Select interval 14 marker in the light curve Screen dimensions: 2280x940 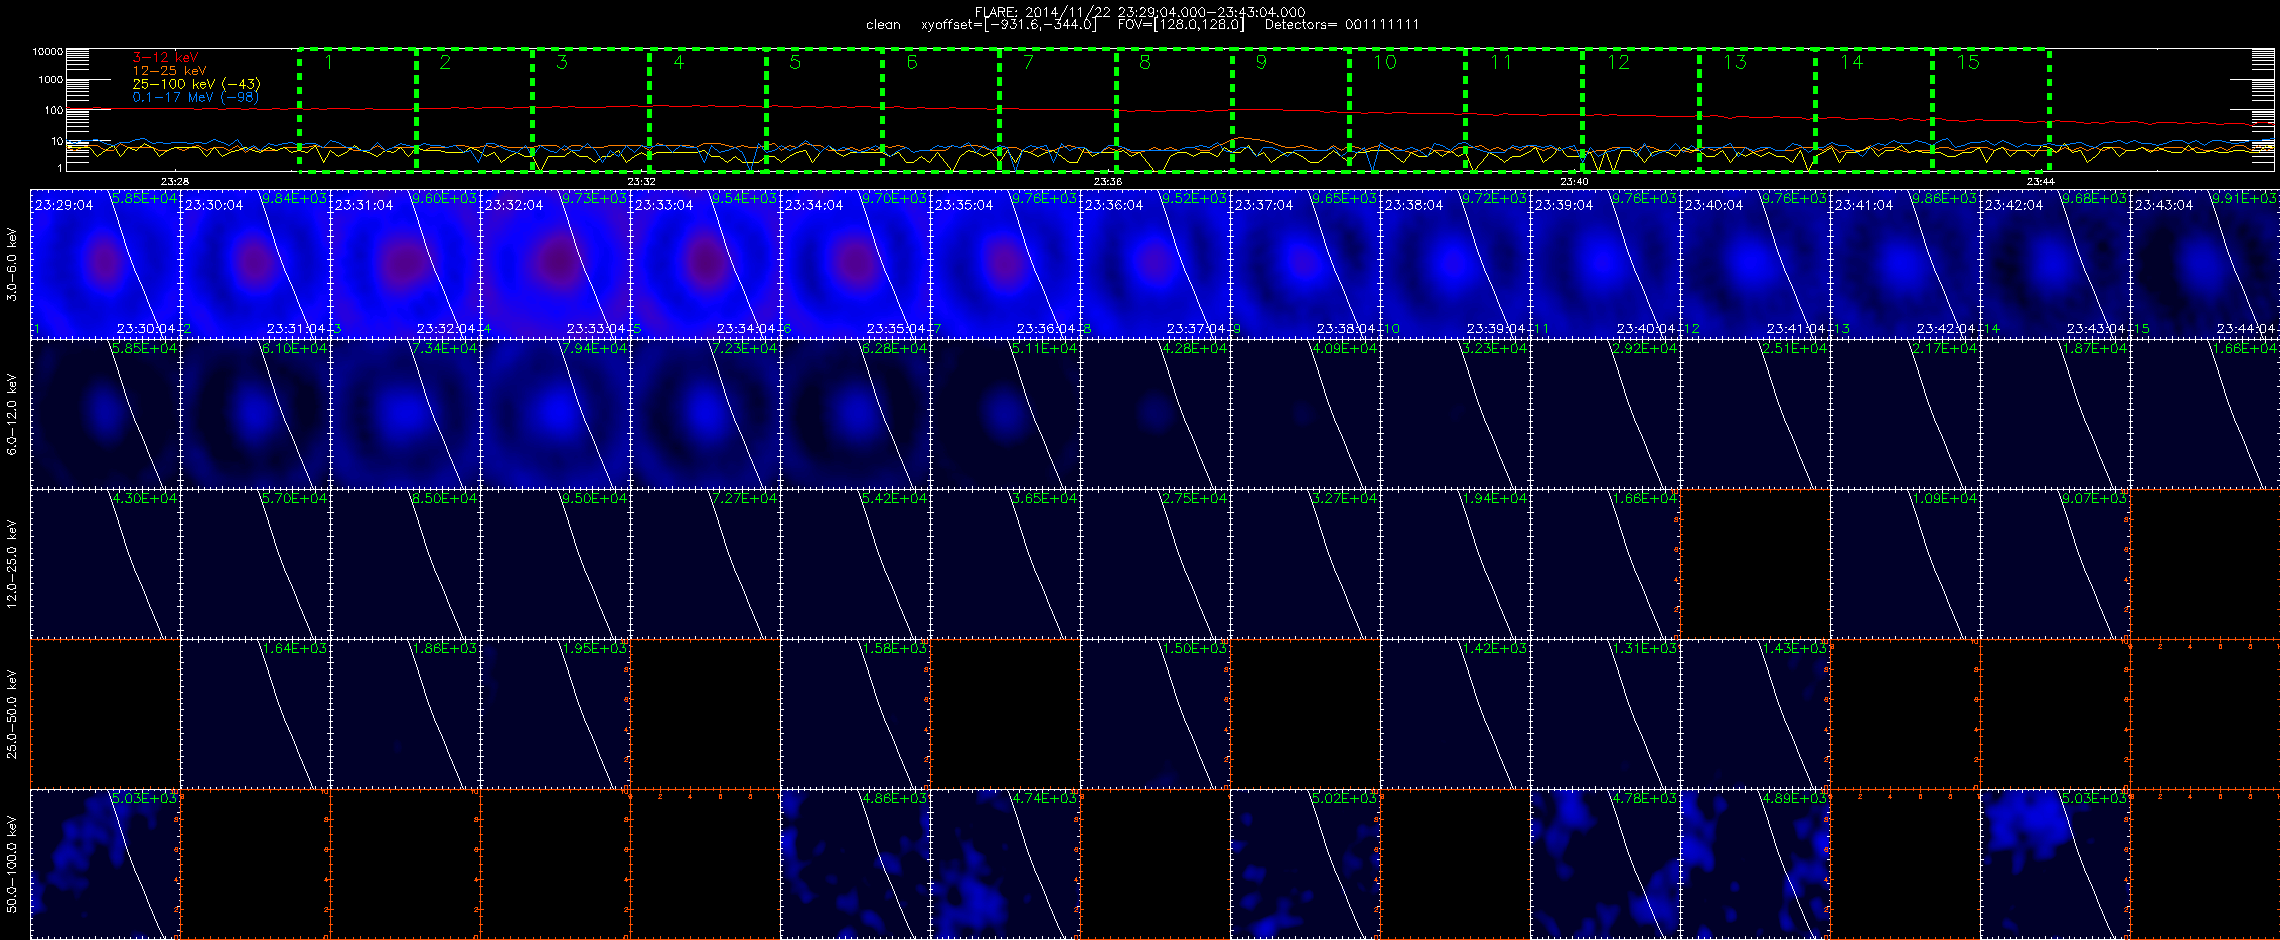tap(1852, 62)
